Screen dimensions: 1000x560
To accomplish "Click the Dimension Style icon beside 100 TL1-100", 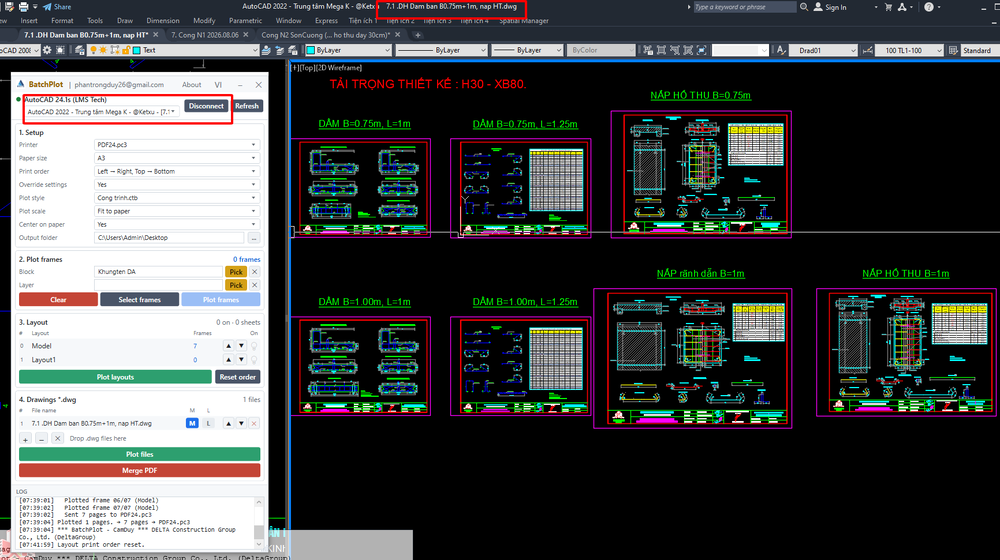I will click(x=867, y=50).
